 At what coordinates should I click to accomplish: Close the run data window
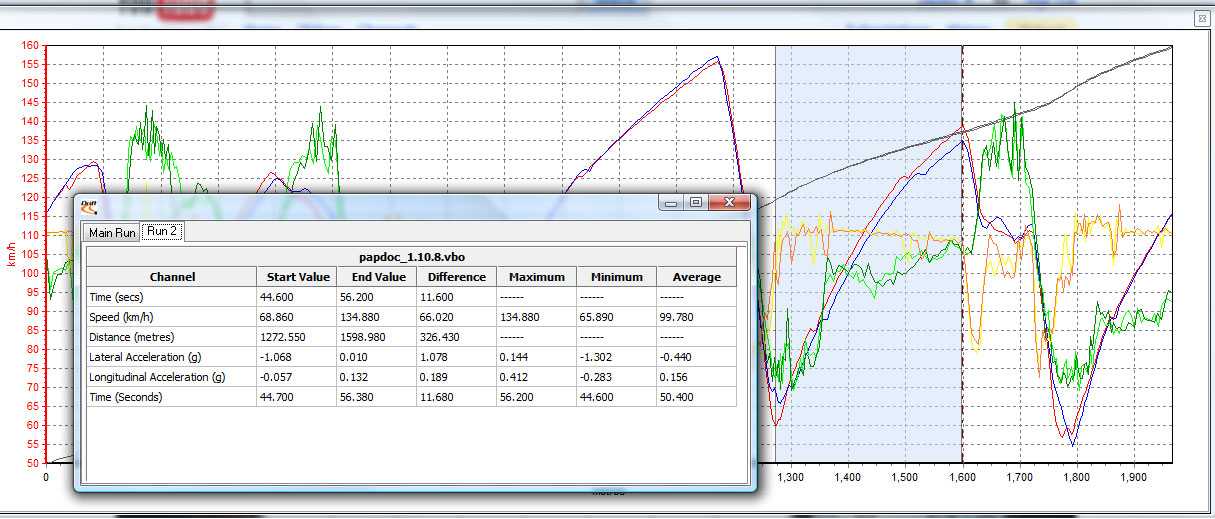click(x=730, y=202)
